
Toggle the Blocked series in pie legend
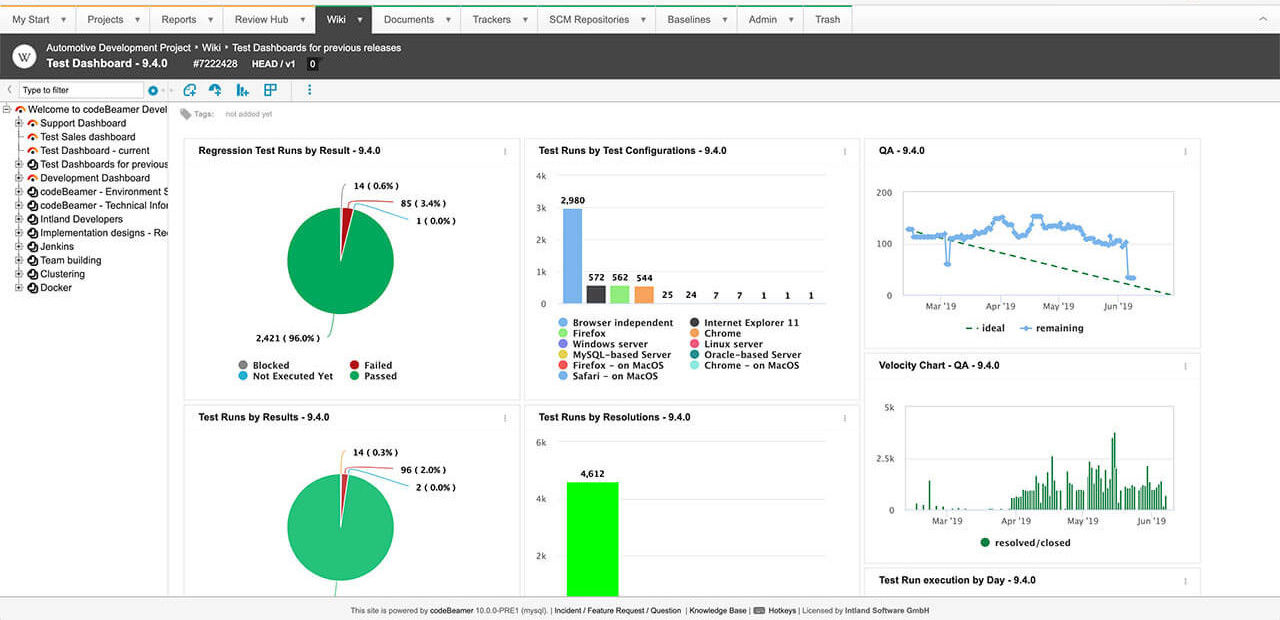pyautogui.click(x=264, y=365)
